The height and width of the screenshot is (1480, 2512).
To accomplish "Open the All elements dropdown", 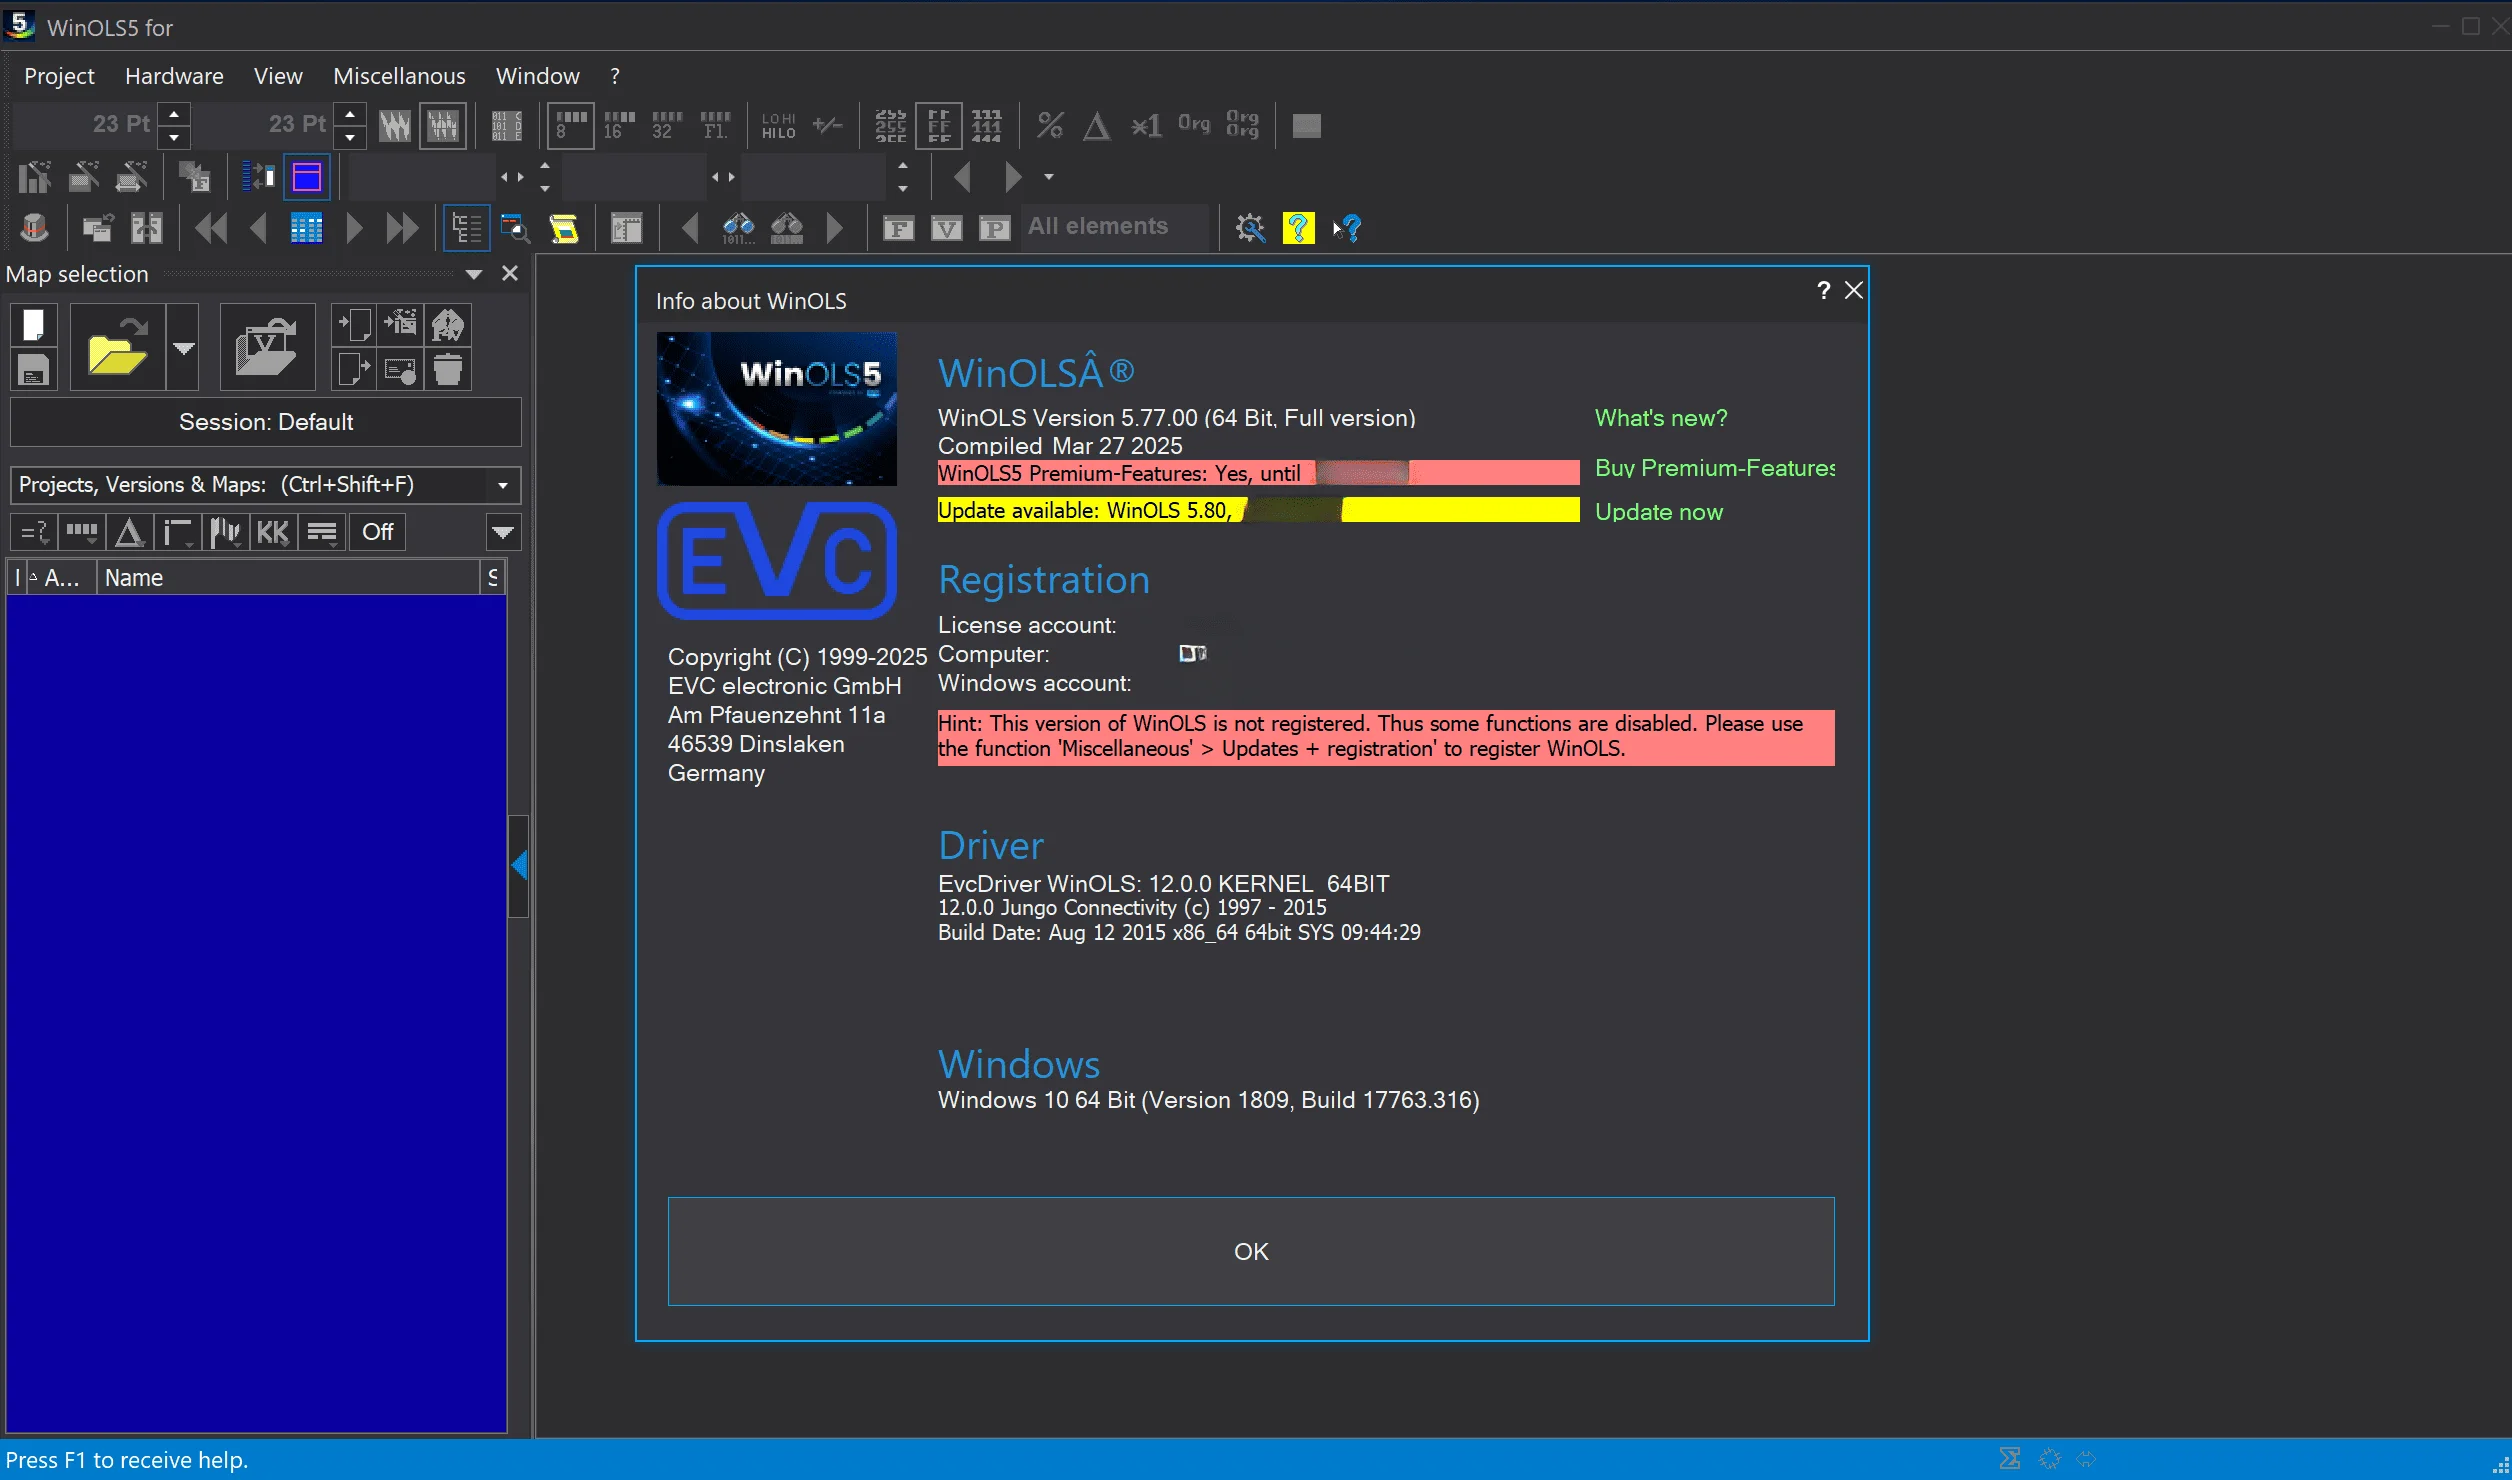I will 1114,228.
